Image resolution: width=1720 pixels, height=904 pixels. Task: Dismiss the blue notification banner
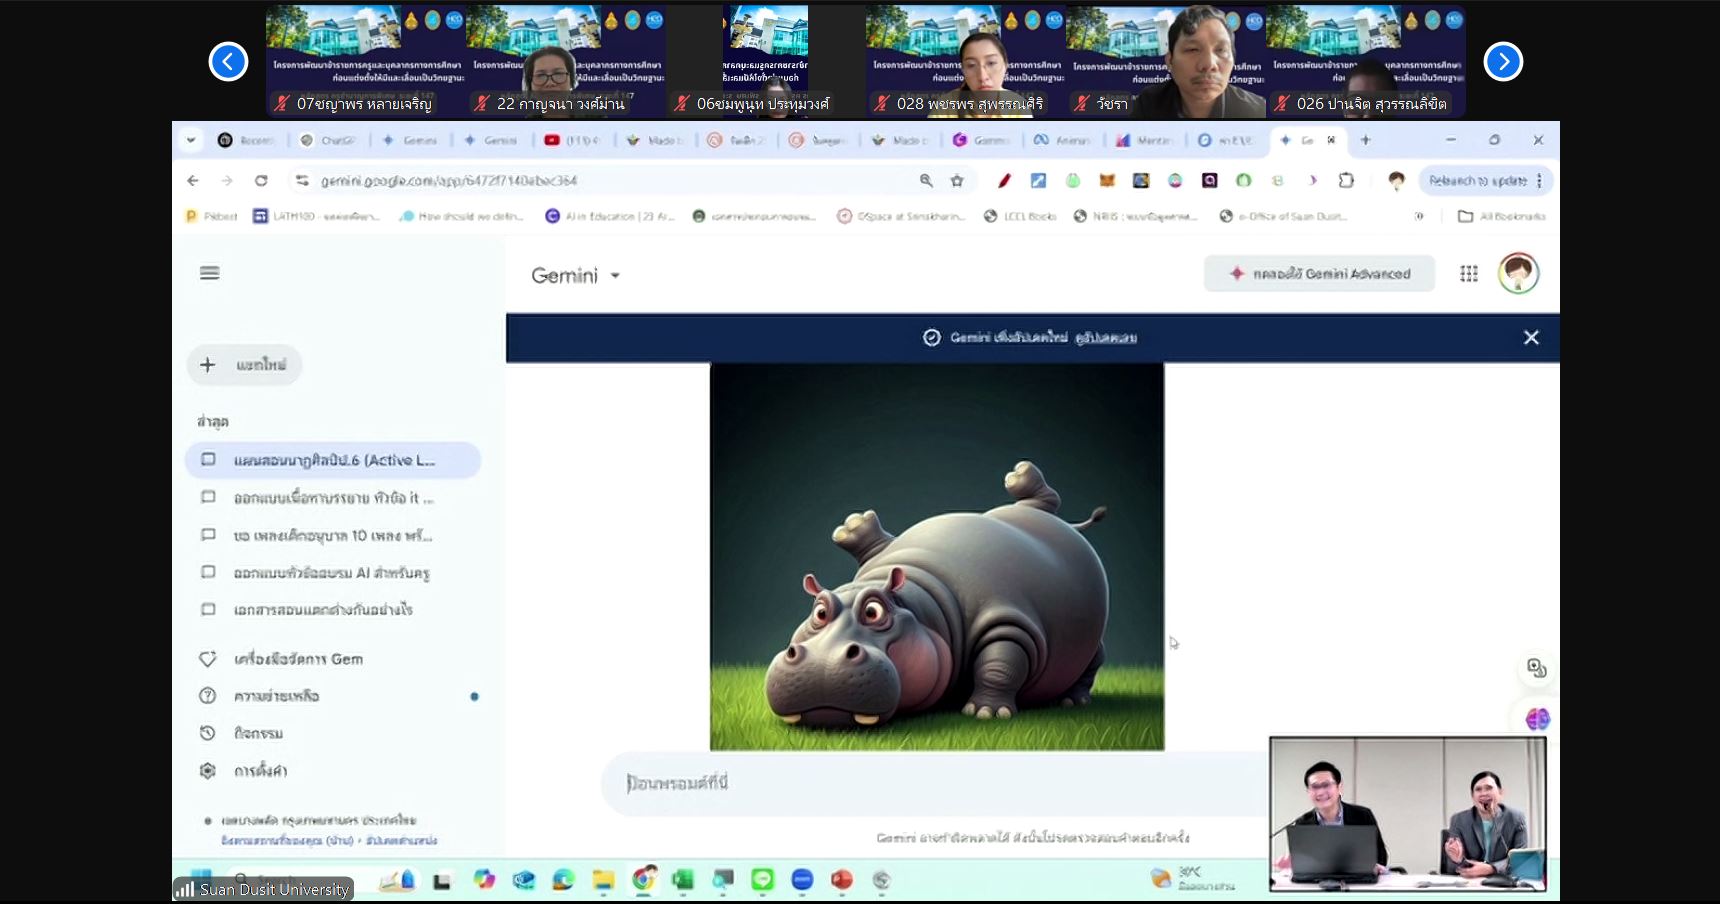click(x=1530, y=338)
